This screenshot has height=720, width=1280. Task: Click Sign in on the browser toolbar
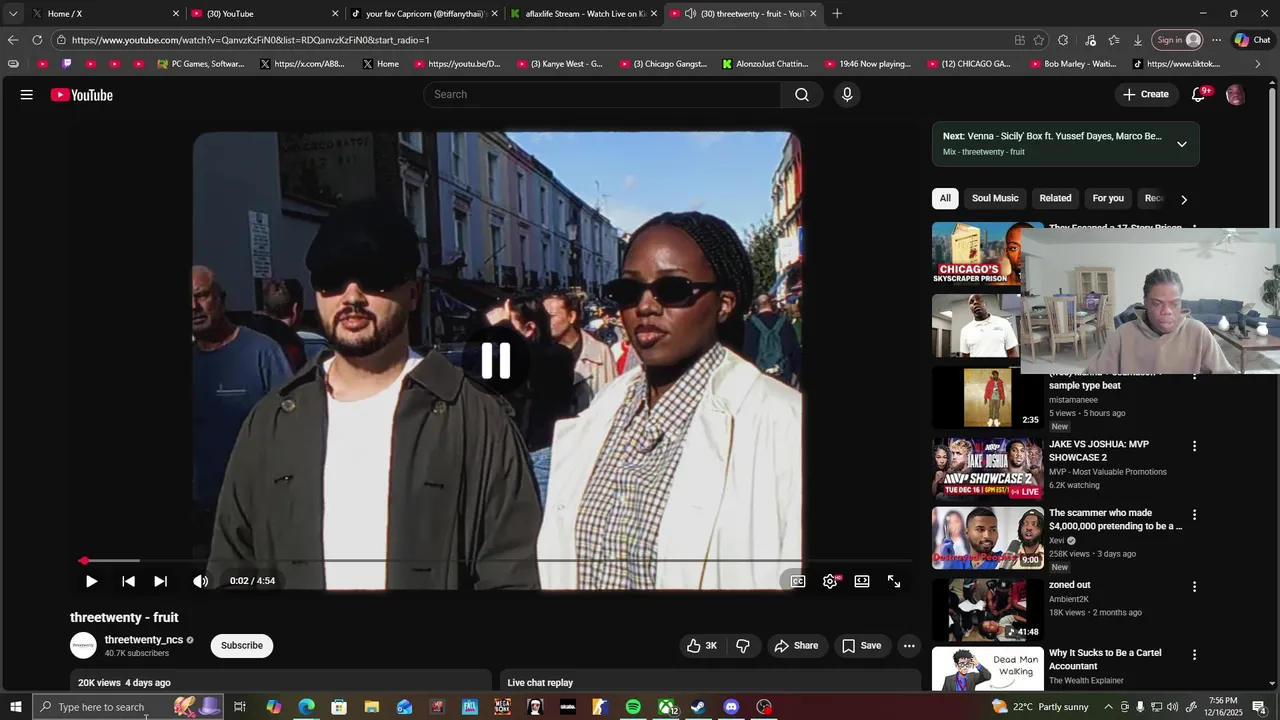click(1178, 40)
